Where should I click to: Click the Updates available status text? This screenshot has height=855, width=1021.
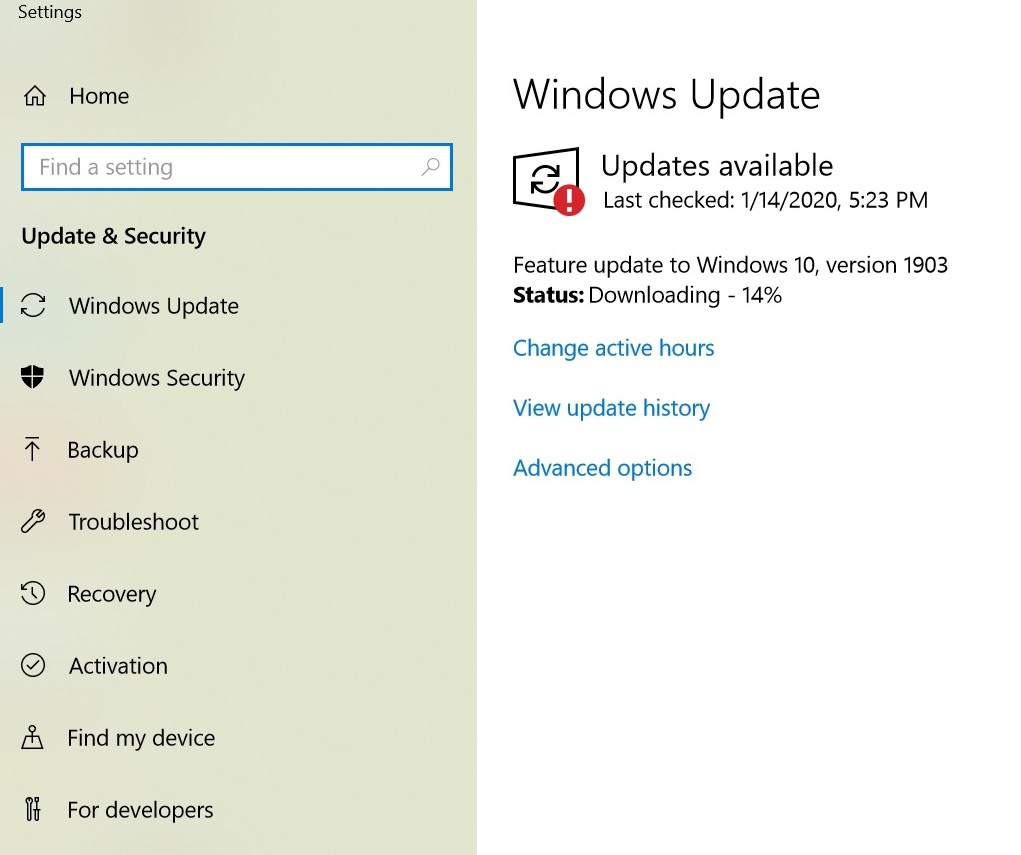click(717, 165)
